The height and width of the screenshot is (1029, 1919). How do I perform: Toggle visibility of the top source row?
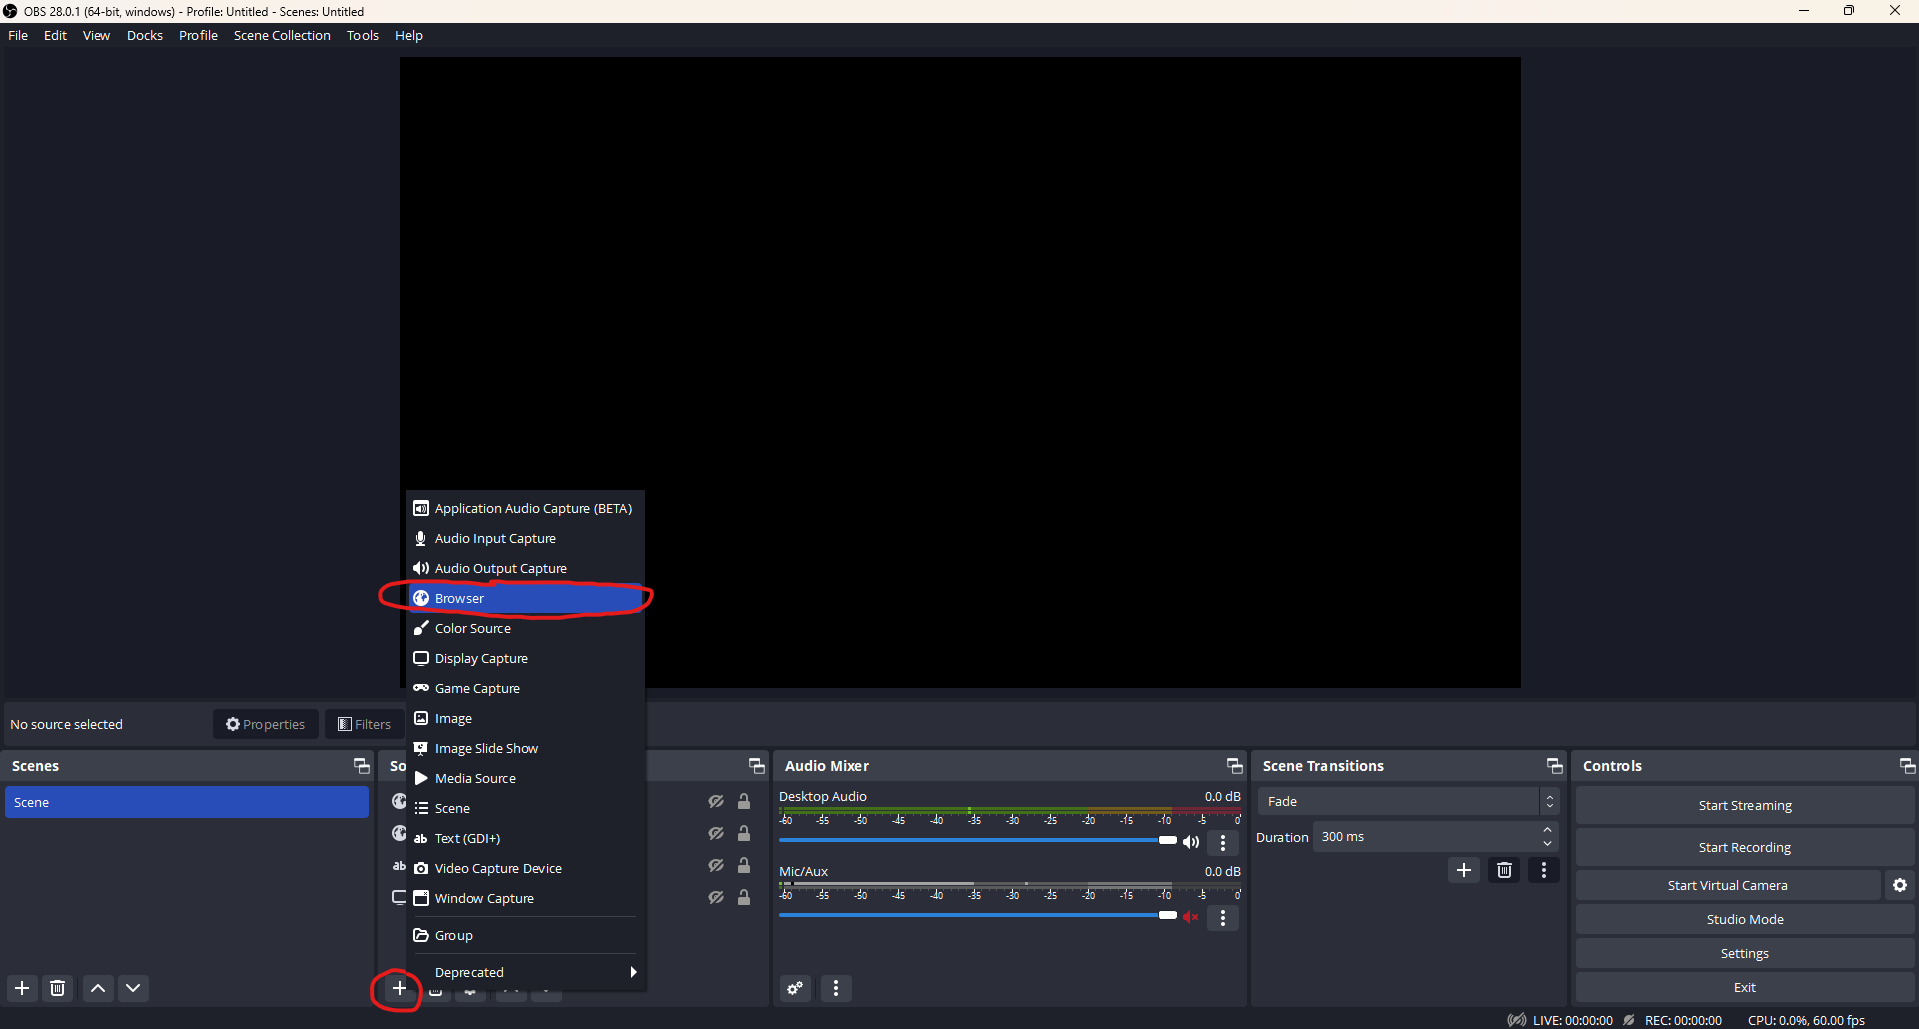coord(716,801)
